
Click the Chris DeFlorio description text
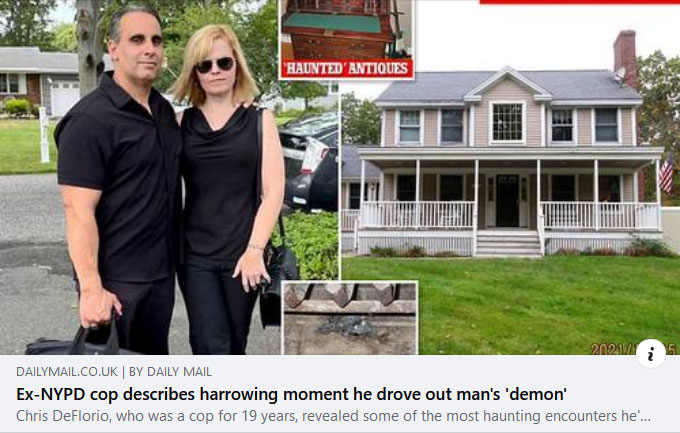(x=333, y=416)
